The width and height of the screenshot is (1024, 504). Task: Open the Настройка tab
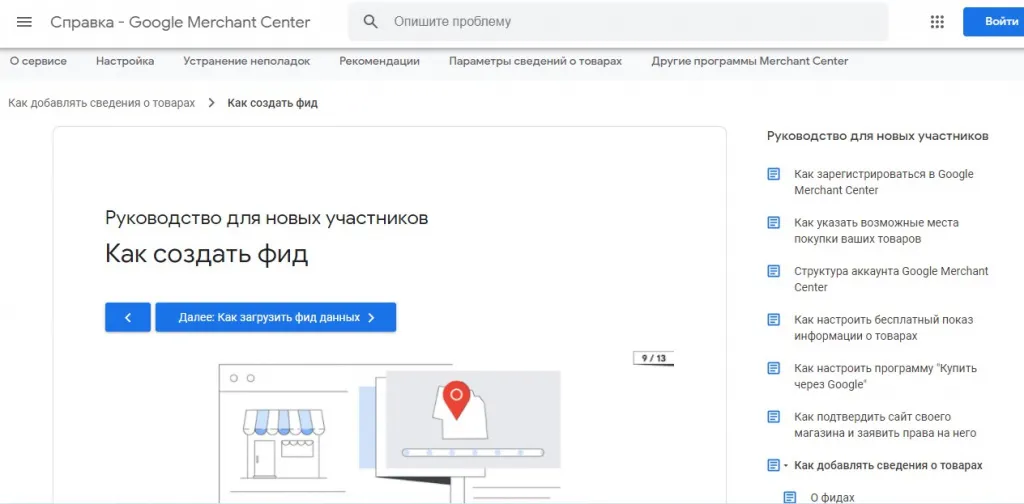pos(125,61)
